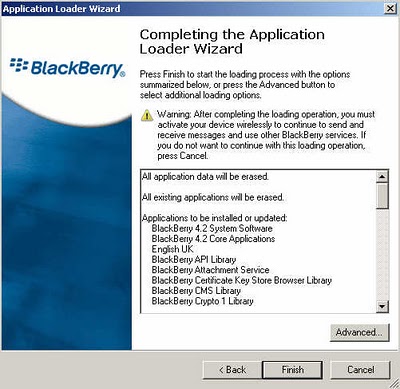Image resolution: width=400 pixels, height=389 pixels.
Task: Click "Applications to be installed or updated:" heading
Action: tap(214, 218)
